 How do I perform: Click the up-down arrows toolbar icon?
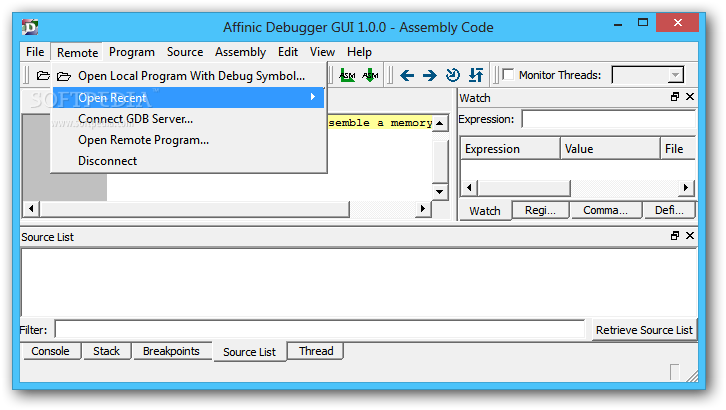click(x=476, y=75)
